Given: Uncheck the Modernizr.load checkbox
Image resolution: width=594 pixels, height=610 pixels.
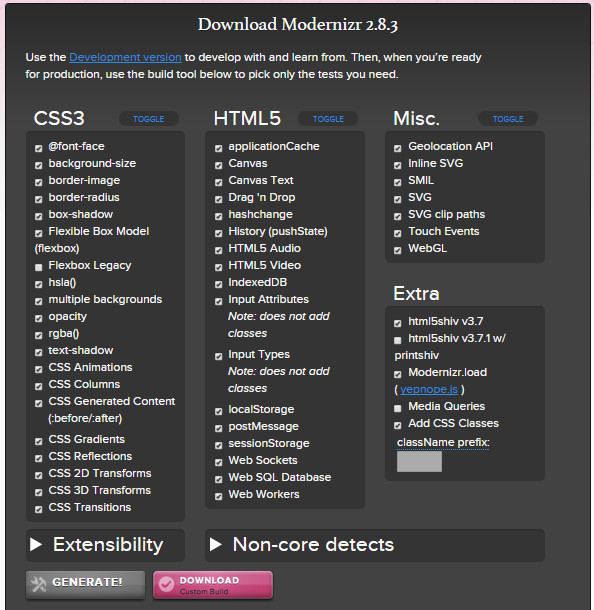Looking at the screenshot, I should tap(398, 374).
